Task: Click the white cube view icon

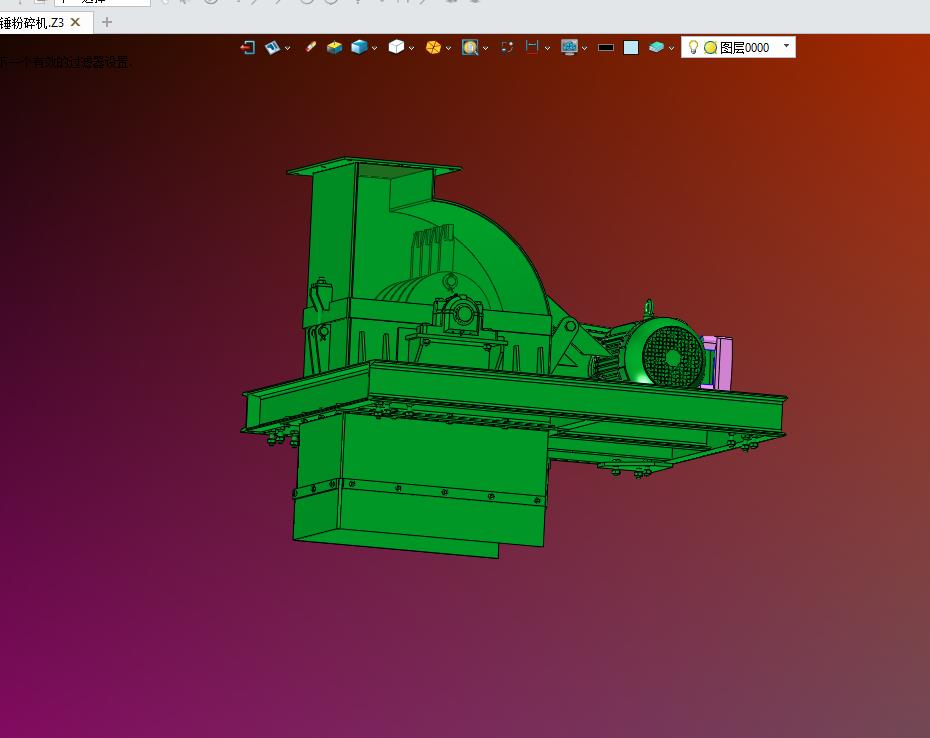Action: (396, 47)
